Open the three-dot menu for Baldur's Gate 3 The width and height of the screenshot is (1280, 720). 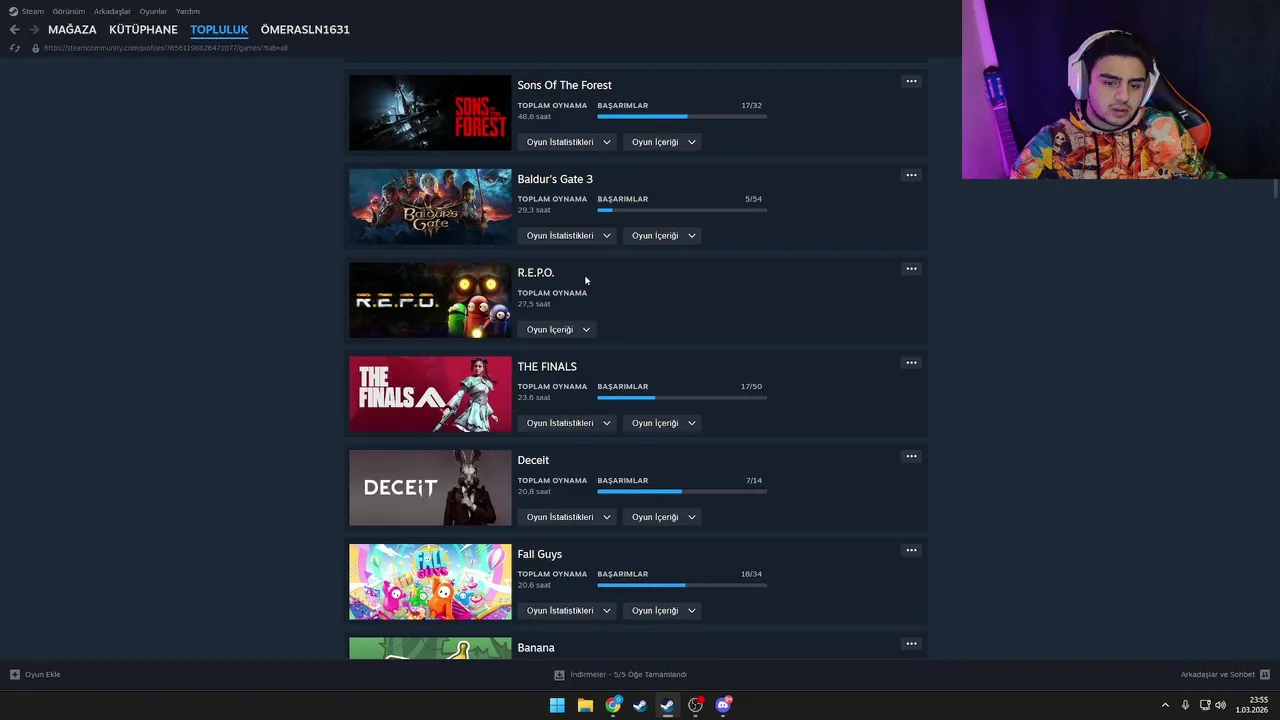click(911, 175)
